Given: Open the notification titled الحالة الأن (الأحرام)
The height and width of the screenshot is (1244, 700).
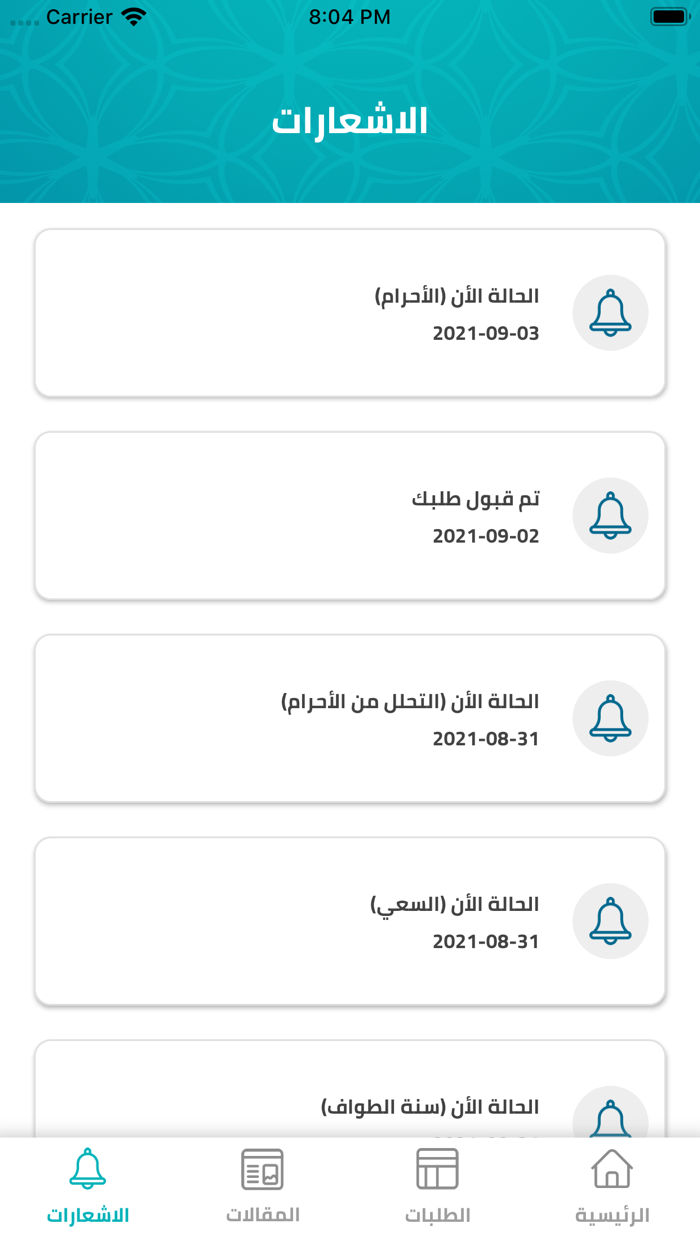Looking at the screenshot, I should [350, 312].
